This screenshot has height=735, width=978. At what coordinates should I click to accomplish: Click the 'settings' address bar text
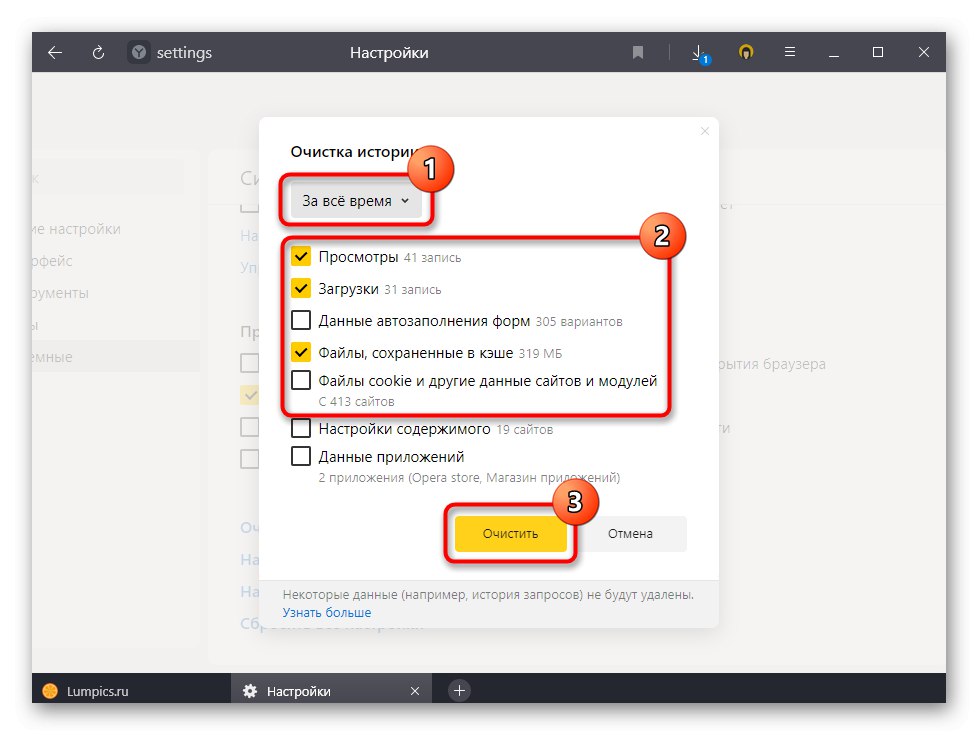coord(184,53)
